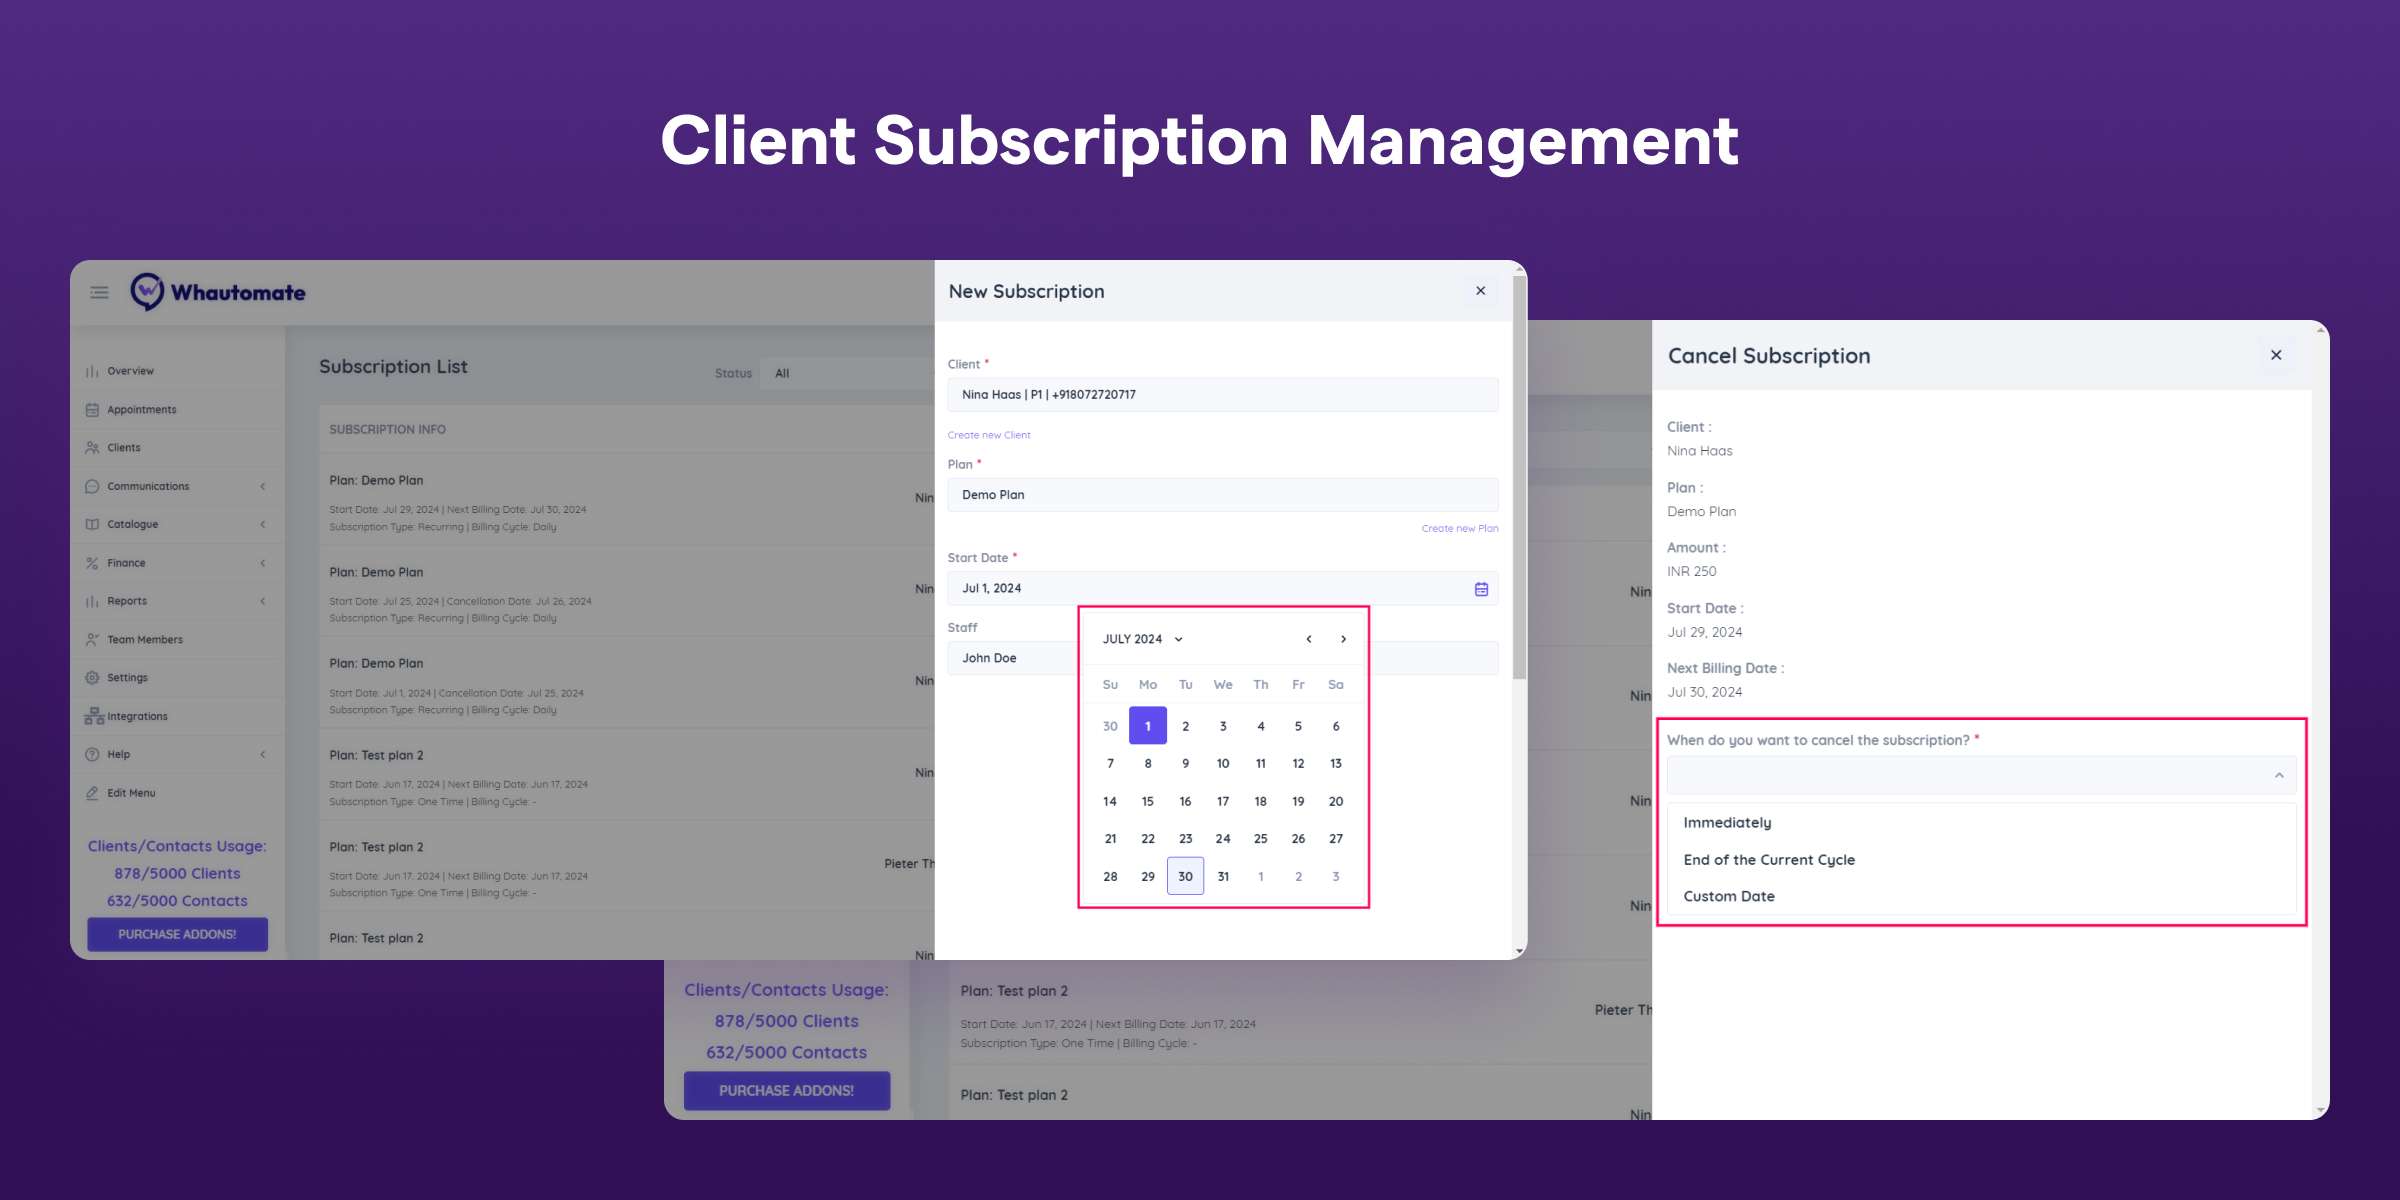Select date 15 on July 2024 calendar

pos(1146,801)
